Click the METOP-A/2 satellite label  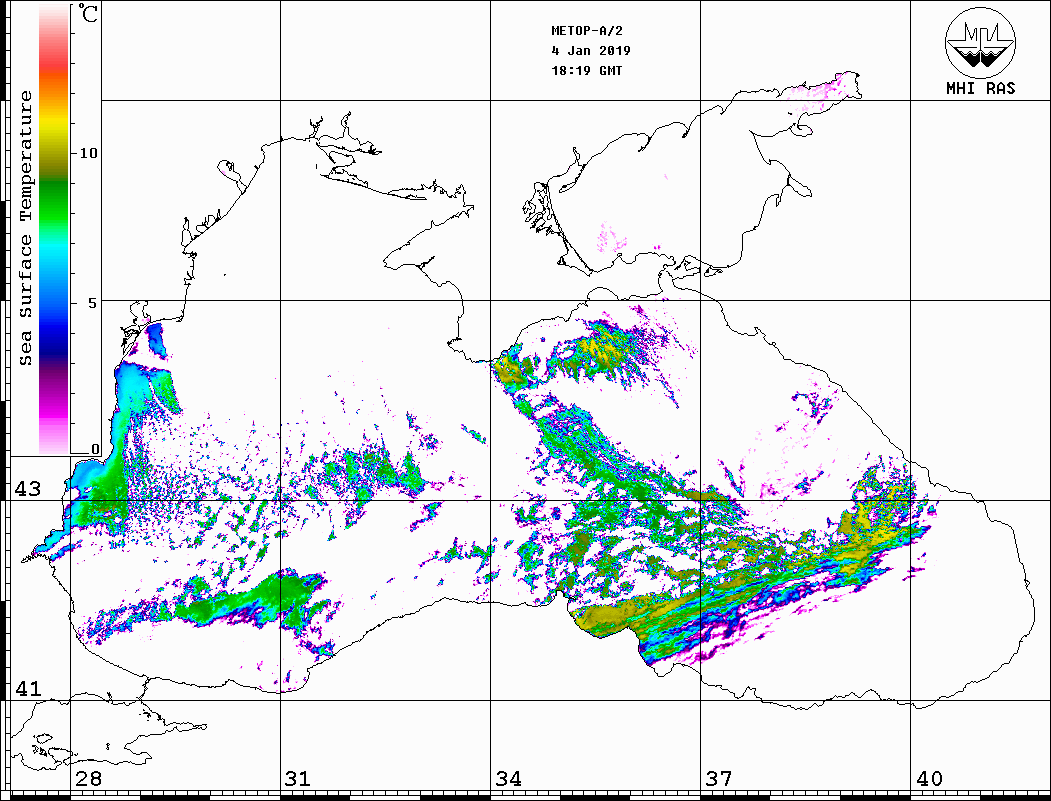click(587, 31)
